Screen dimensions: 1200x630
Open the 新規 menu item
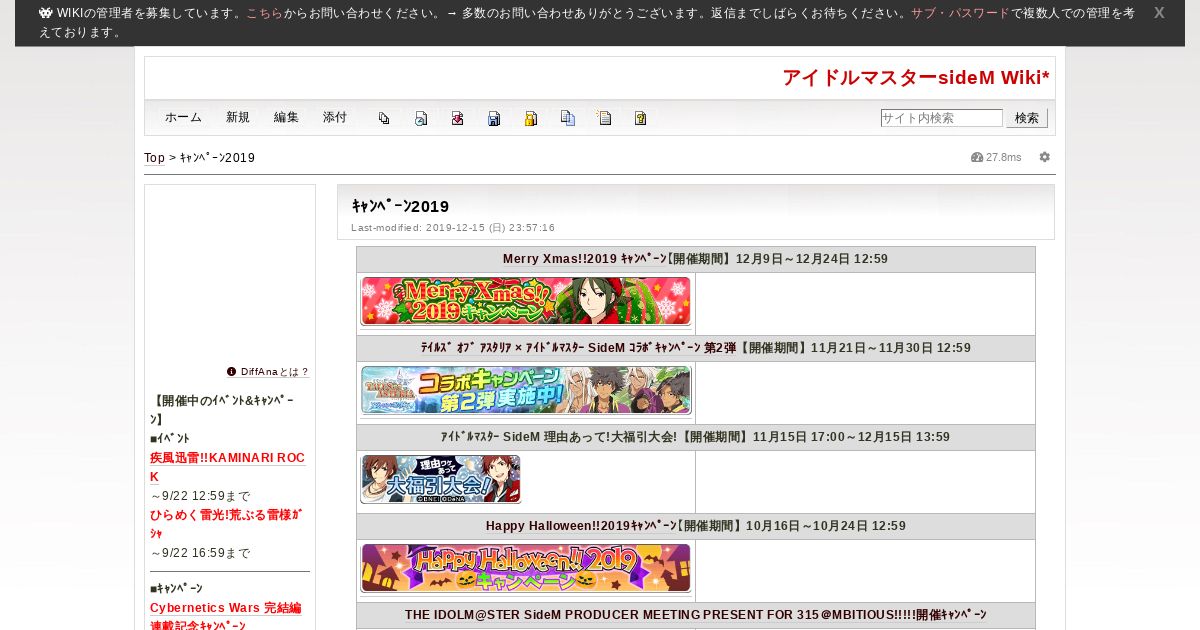coord(238,117)
